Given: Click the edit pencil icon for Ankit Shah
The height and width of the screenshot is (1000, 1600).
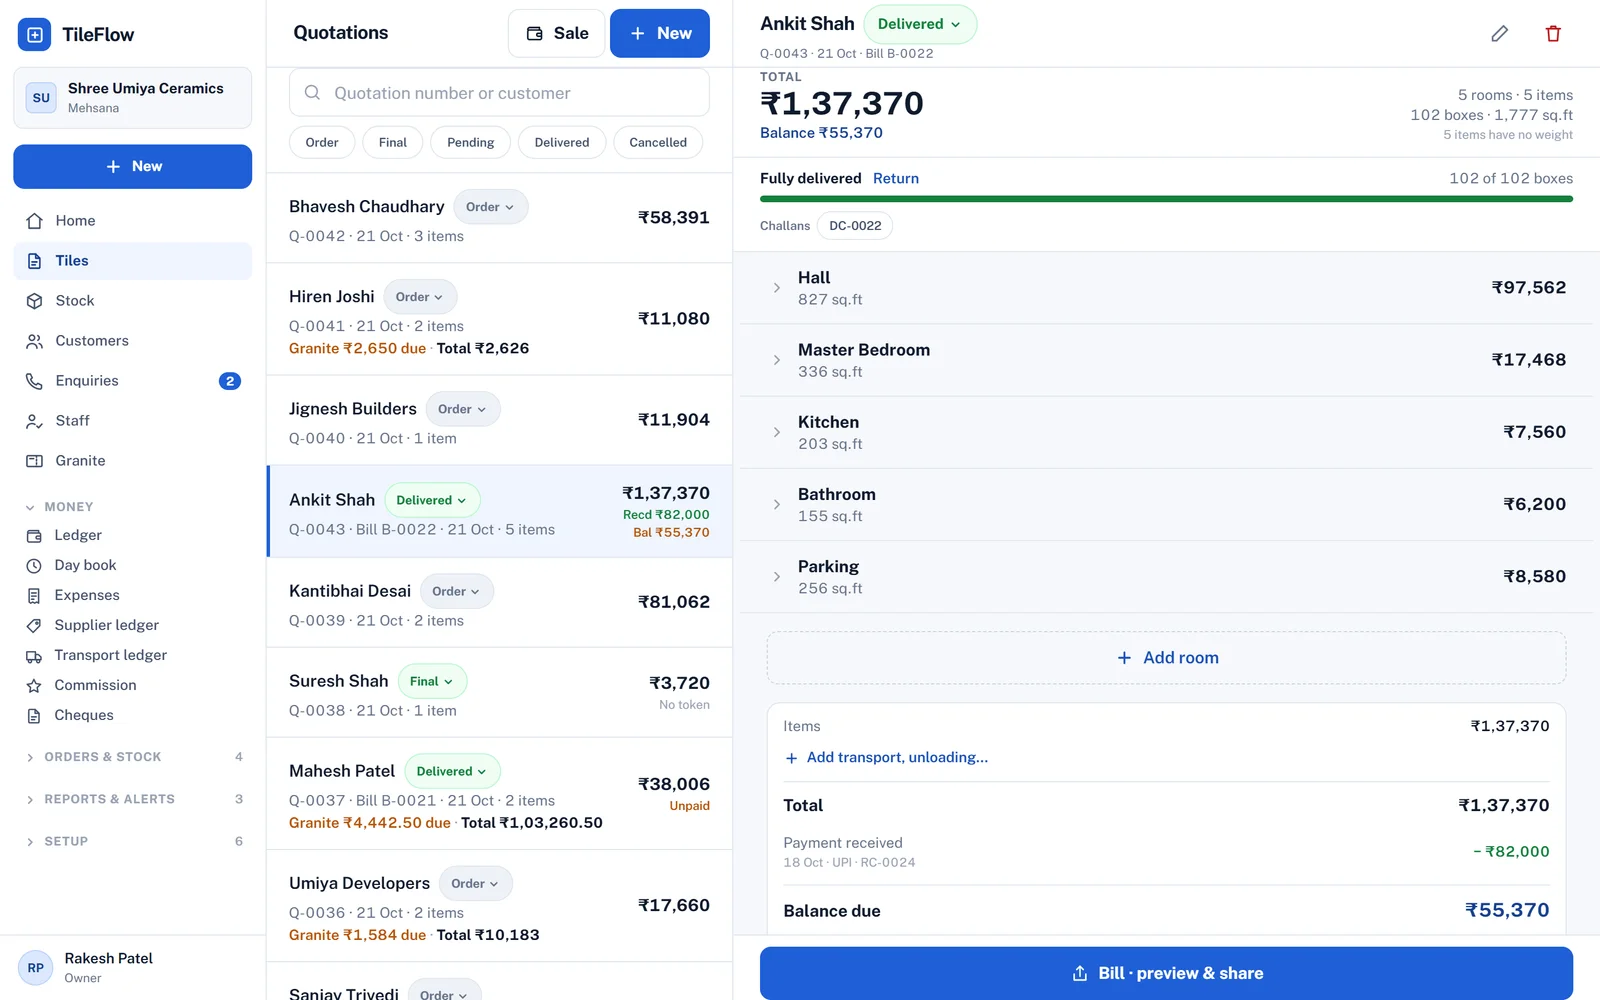Looking at the screenshot, I should (1499, 34).
